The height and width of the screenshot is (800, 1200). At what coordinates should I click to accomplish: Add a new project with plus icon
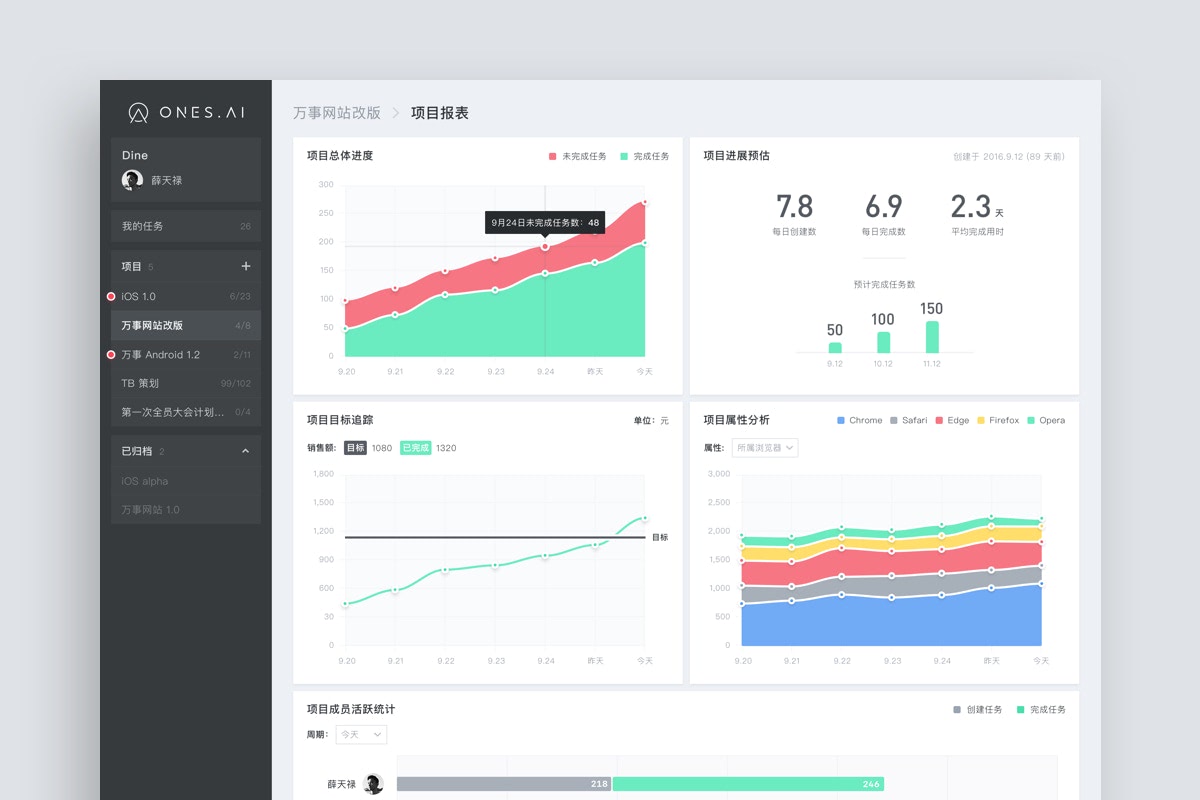pyautogui.click(x=246, y=266)
